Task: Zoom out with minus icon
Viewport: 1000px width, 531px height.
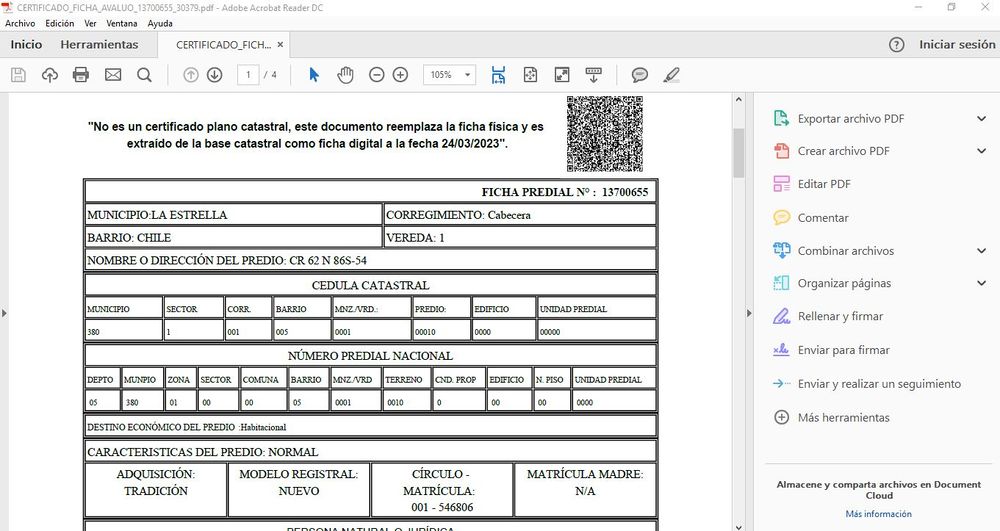Action: 377,75
